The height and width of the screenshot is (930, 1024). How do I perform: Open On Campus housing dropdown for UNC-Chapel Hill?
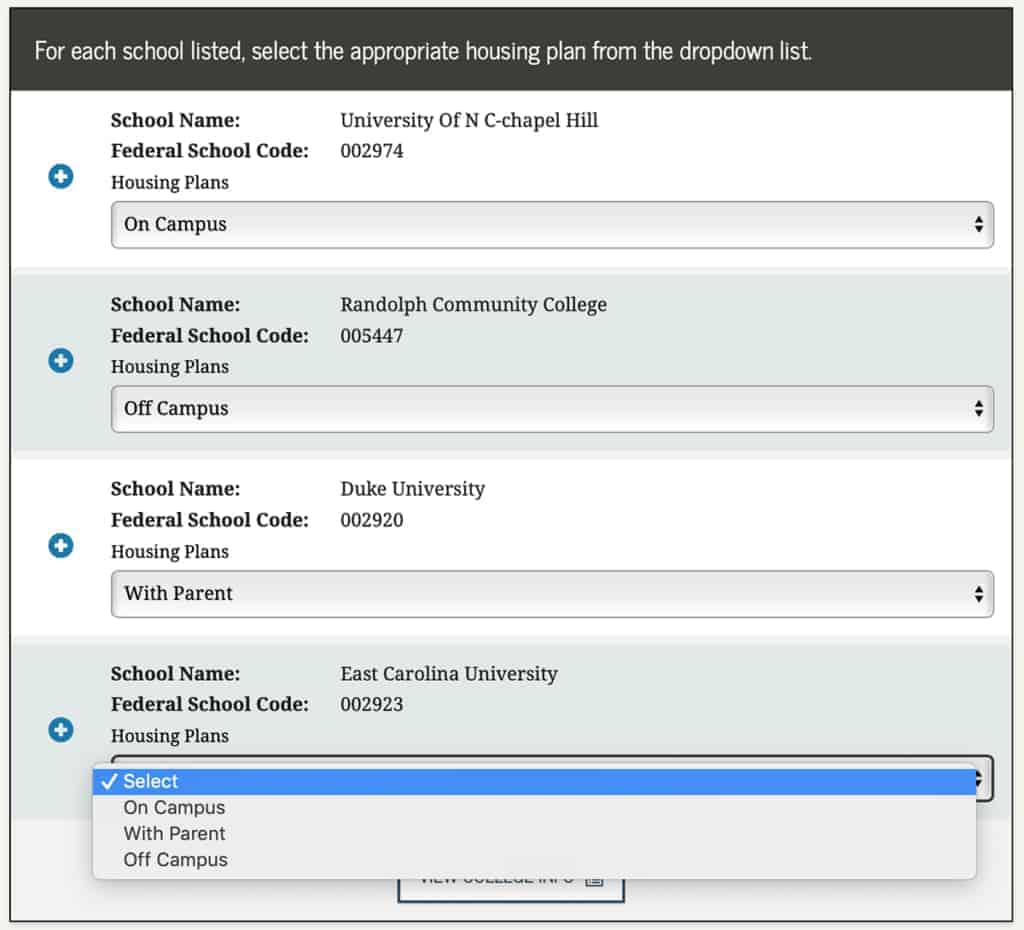click(552, 225)
